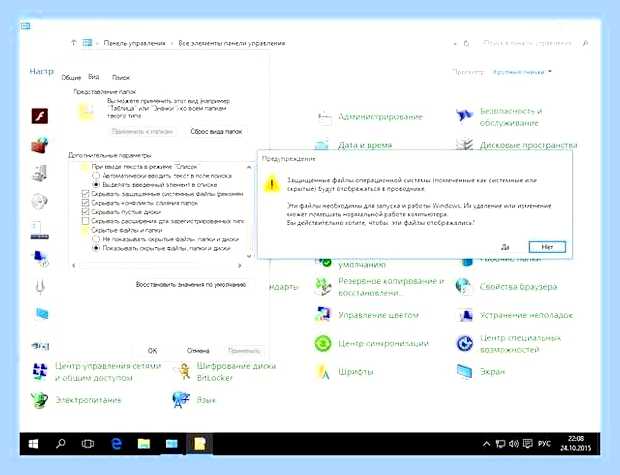Screen dimensions: 620x475
Task: Switch to the Вид tab
Action: (94, 77)
